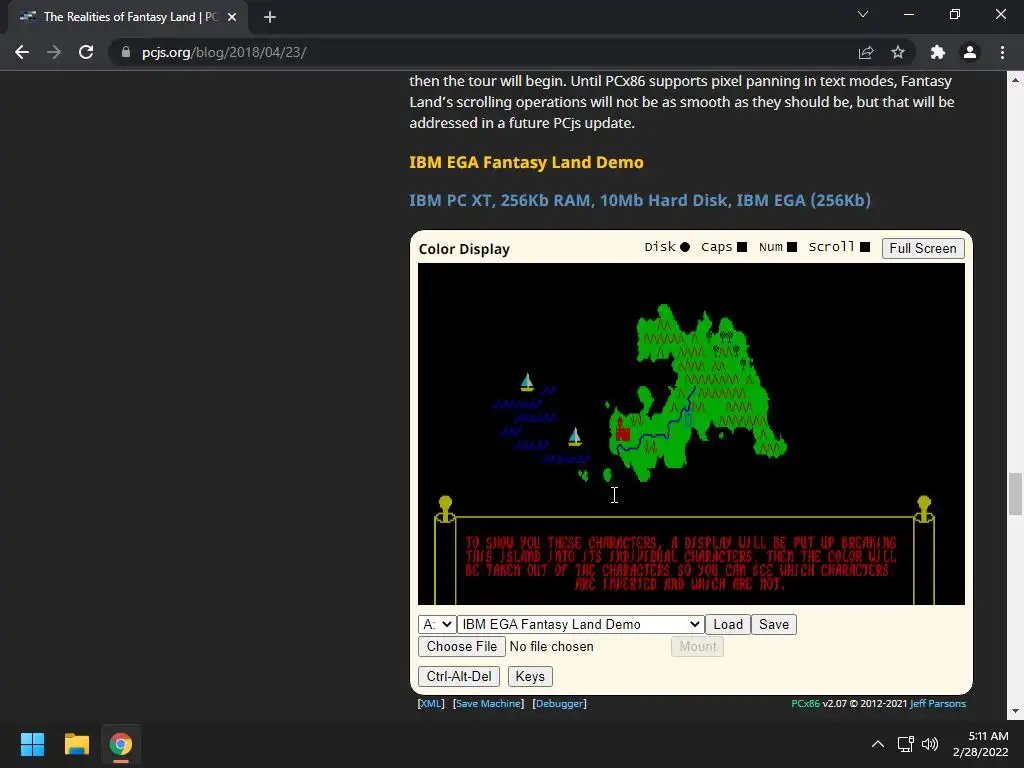Click the scrollbar up arrow
1024x768 pixels.
click(x=1015, y=80)
